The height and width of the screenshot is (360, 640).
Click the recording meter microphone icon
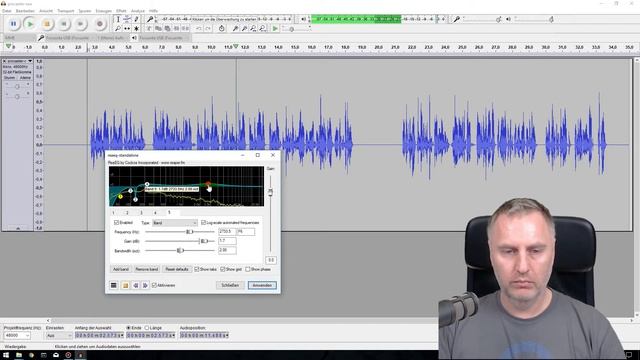[150, 19]
